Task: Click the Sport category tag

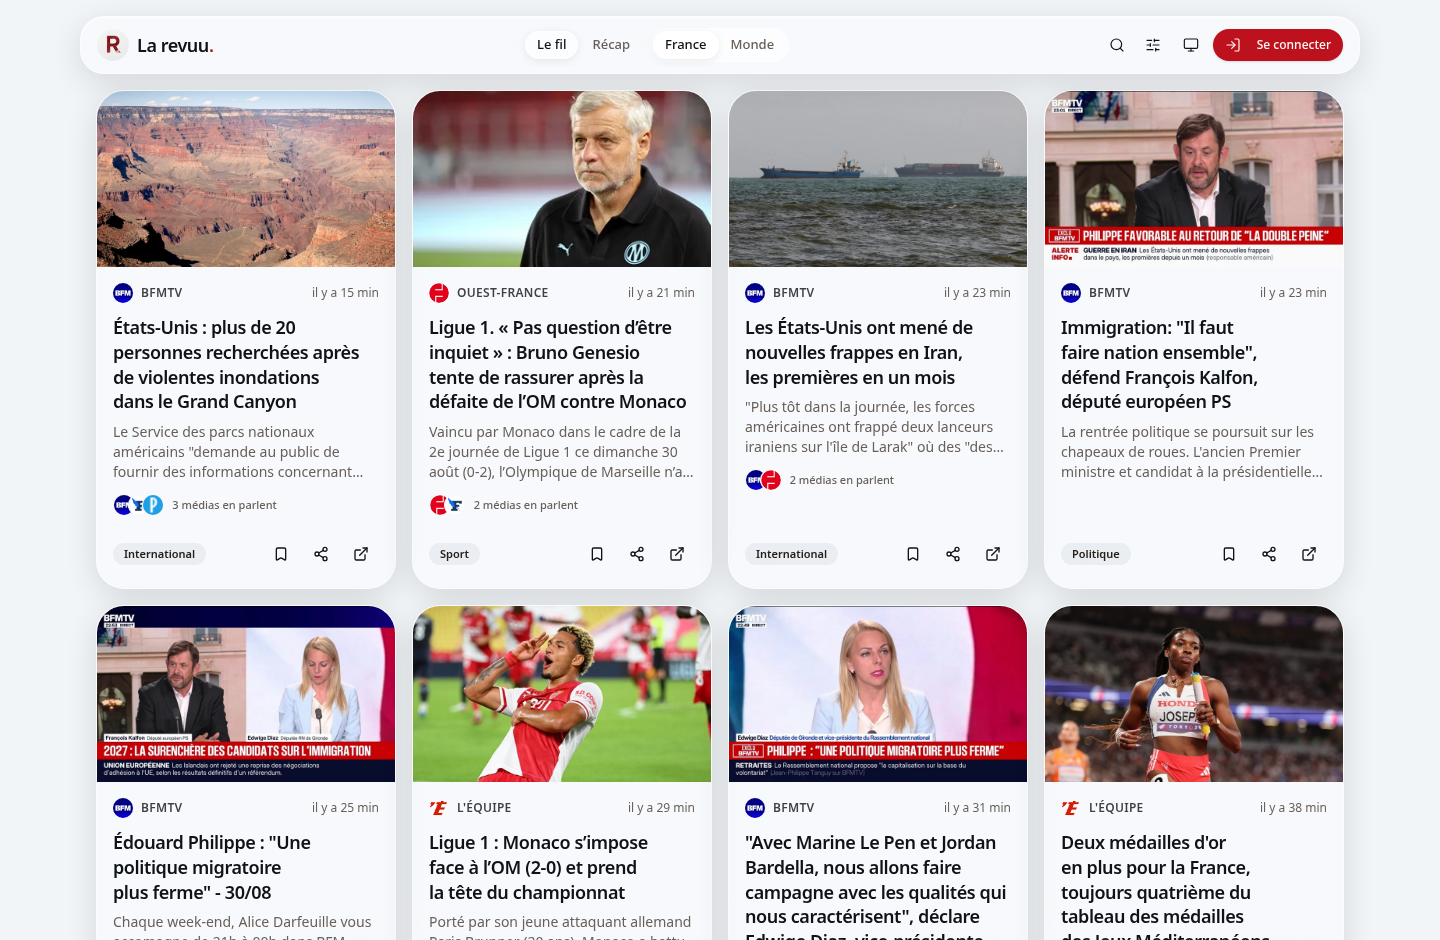Action: tap(454, 554)
